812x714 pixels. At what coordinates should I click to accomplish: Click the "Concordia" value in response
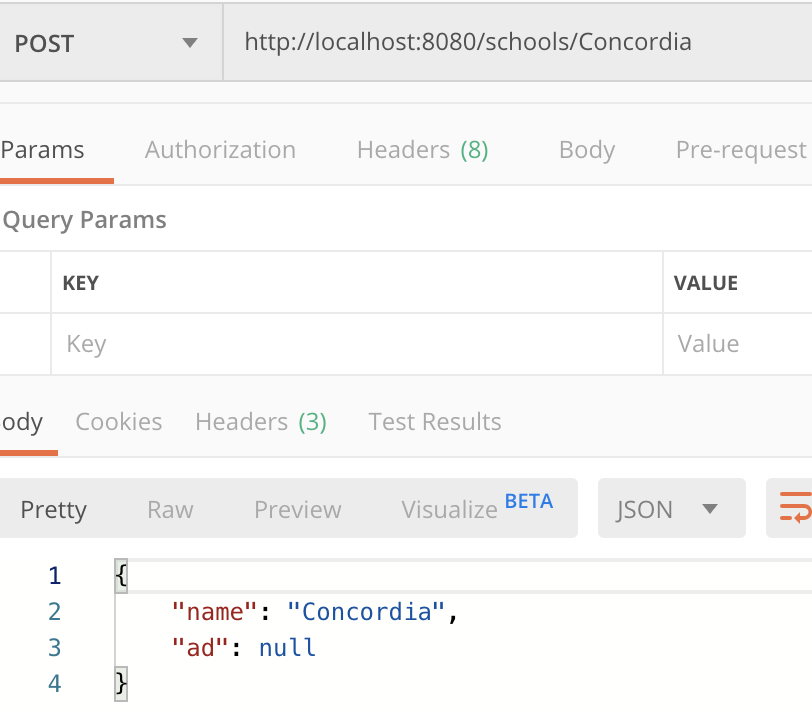(x=366, y=612)
